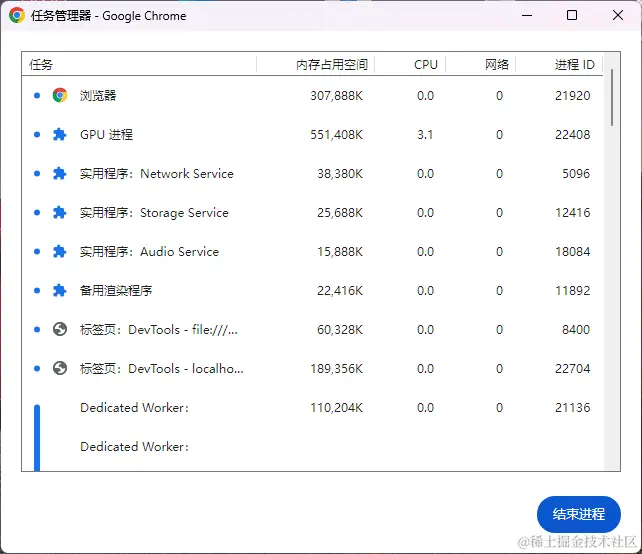Click memory value 110,204K

click(336, 407)
